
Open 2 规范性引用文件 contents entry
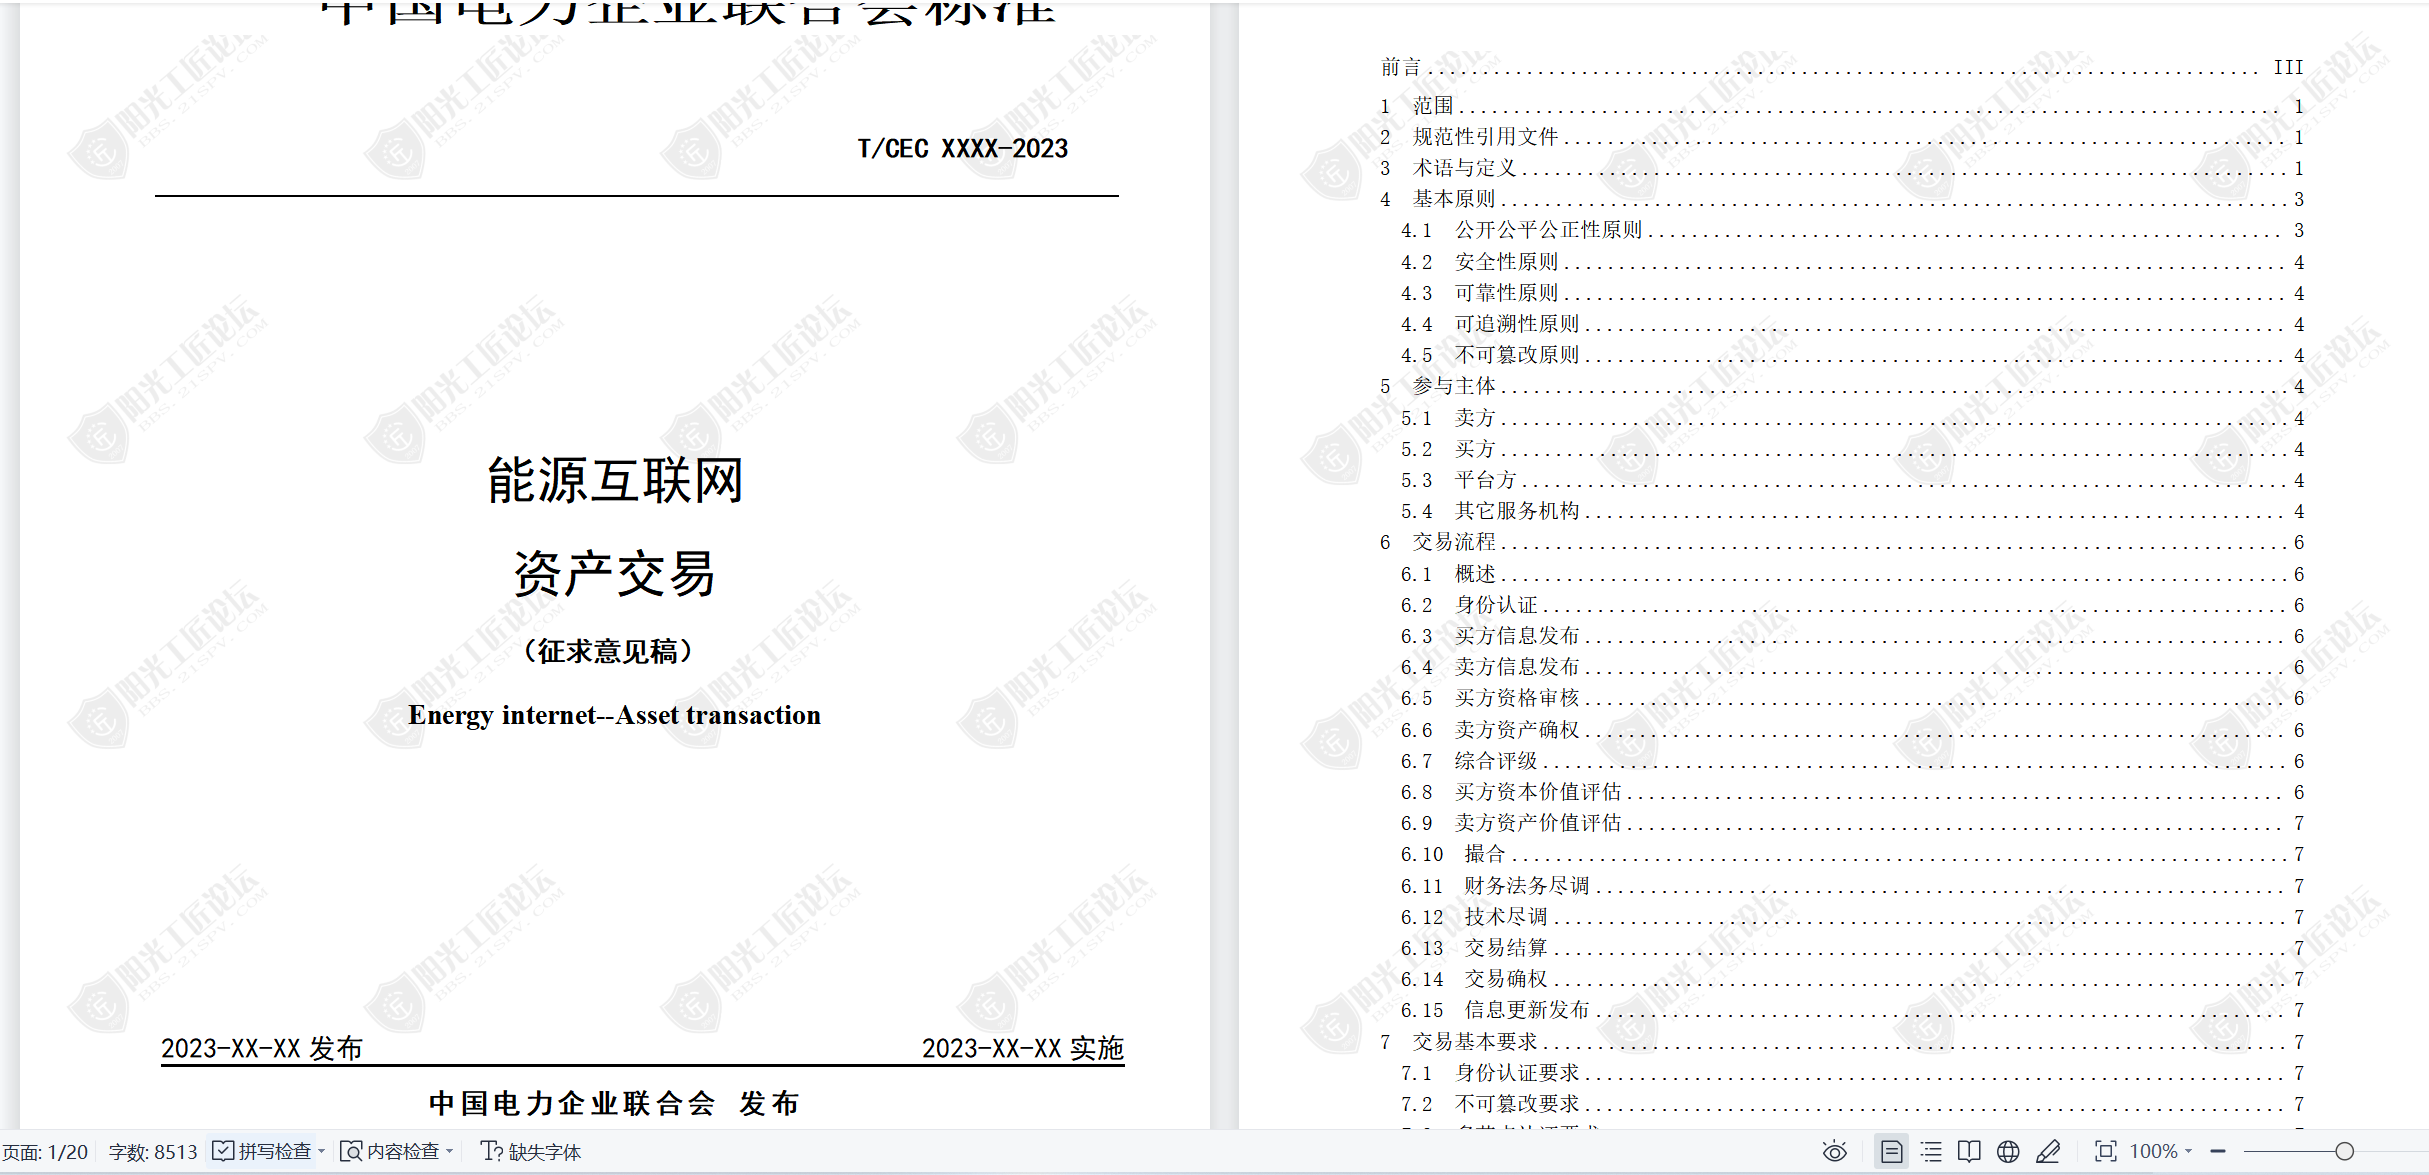point(1842,137)
